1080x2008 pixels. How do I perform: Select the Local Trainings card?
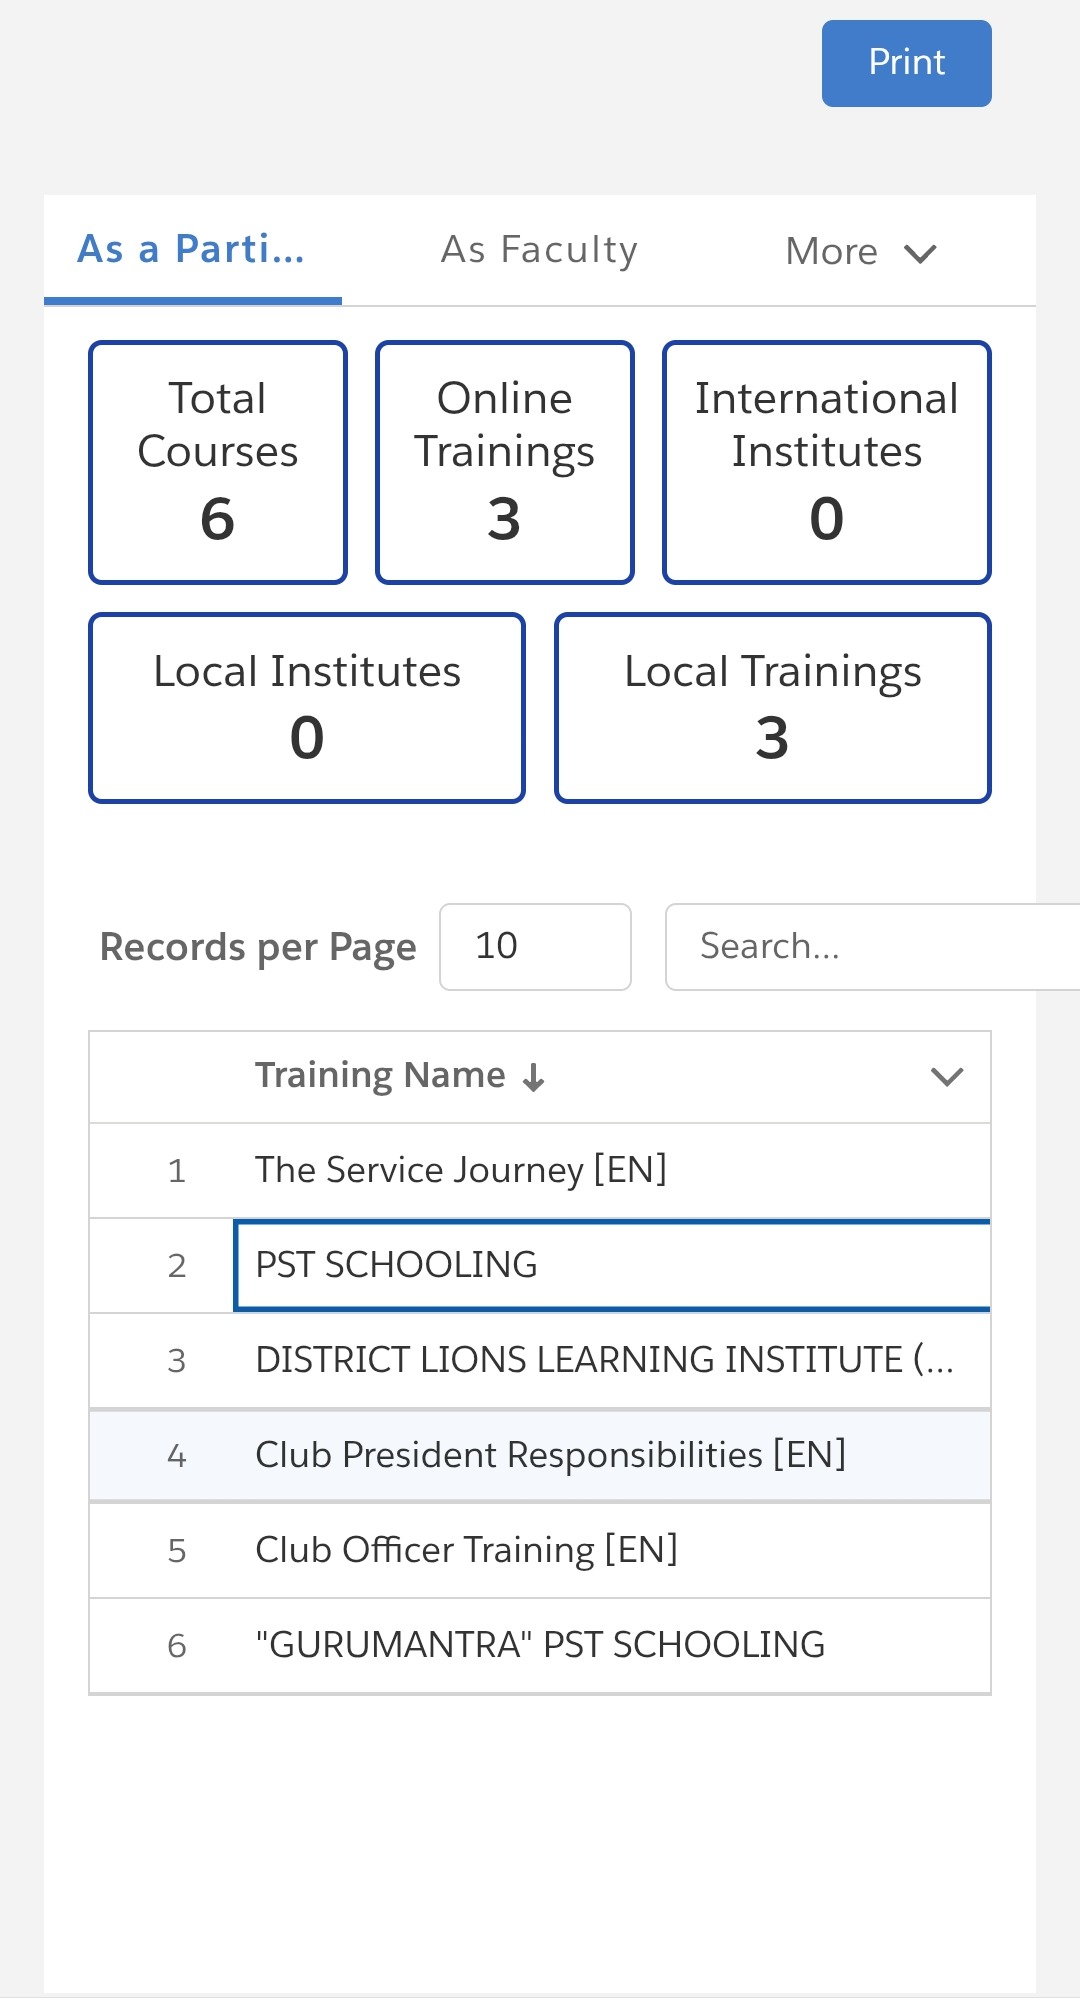[x=772, y=708]
